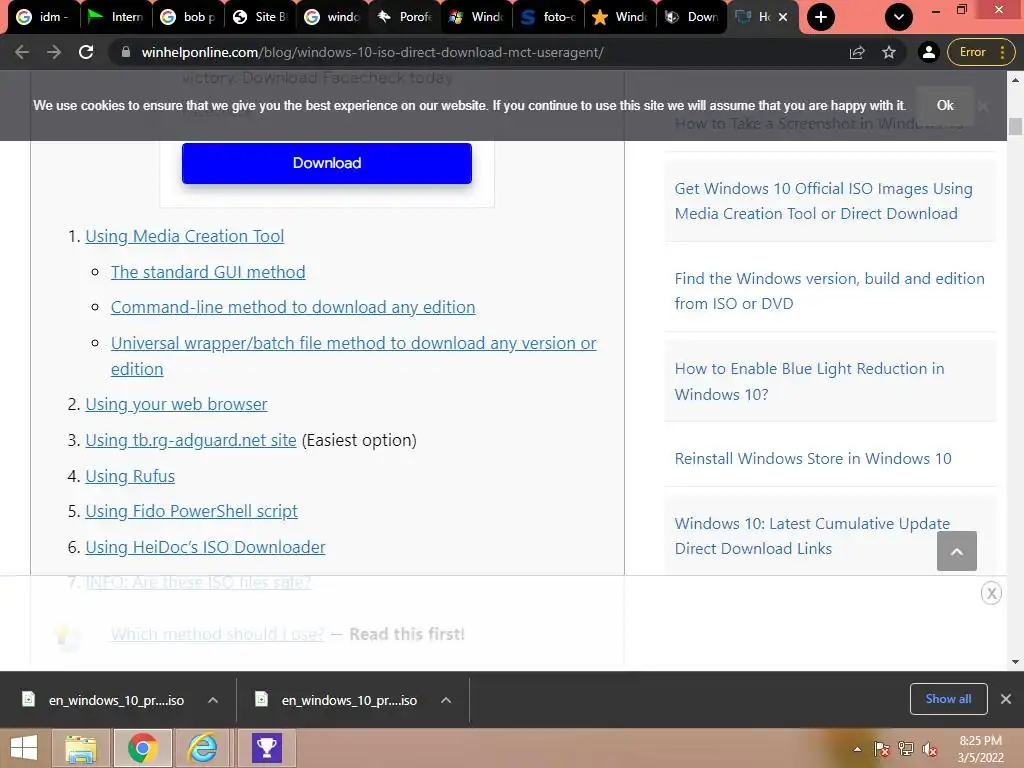Open the trophy app in taskbar
This screenshot has width=1024, height=768.
click(x=266, y=748)
